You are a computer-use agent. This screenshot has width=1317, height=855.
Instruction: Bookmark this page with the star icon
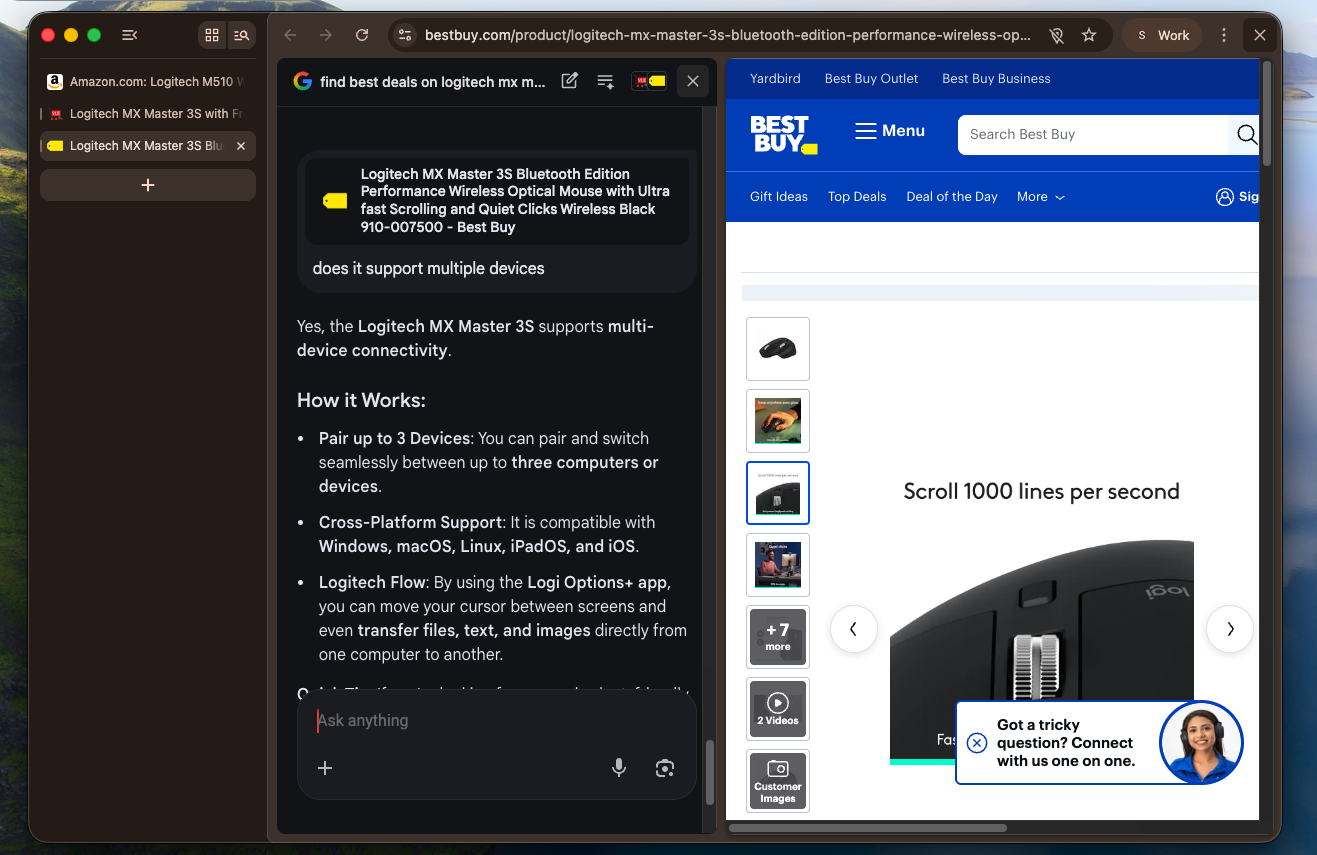click(x=1089, y=35)
